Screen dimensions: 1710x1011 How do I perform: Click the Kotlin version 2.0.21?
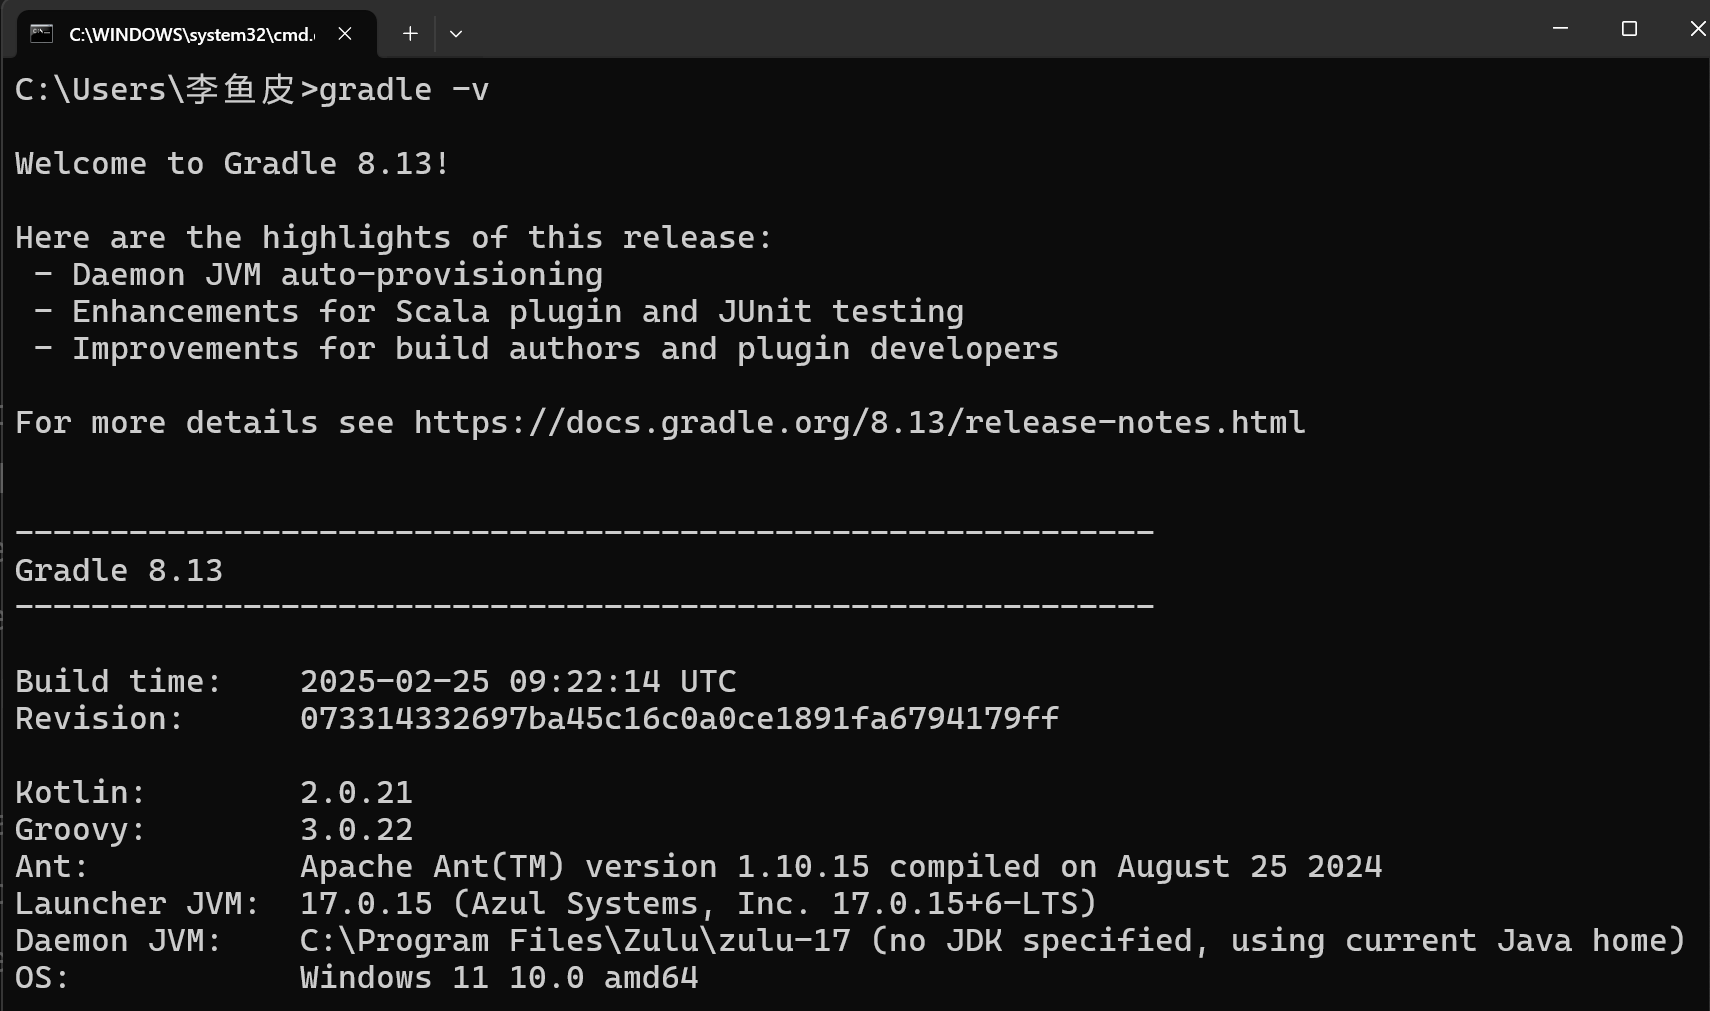click(356, 793)
